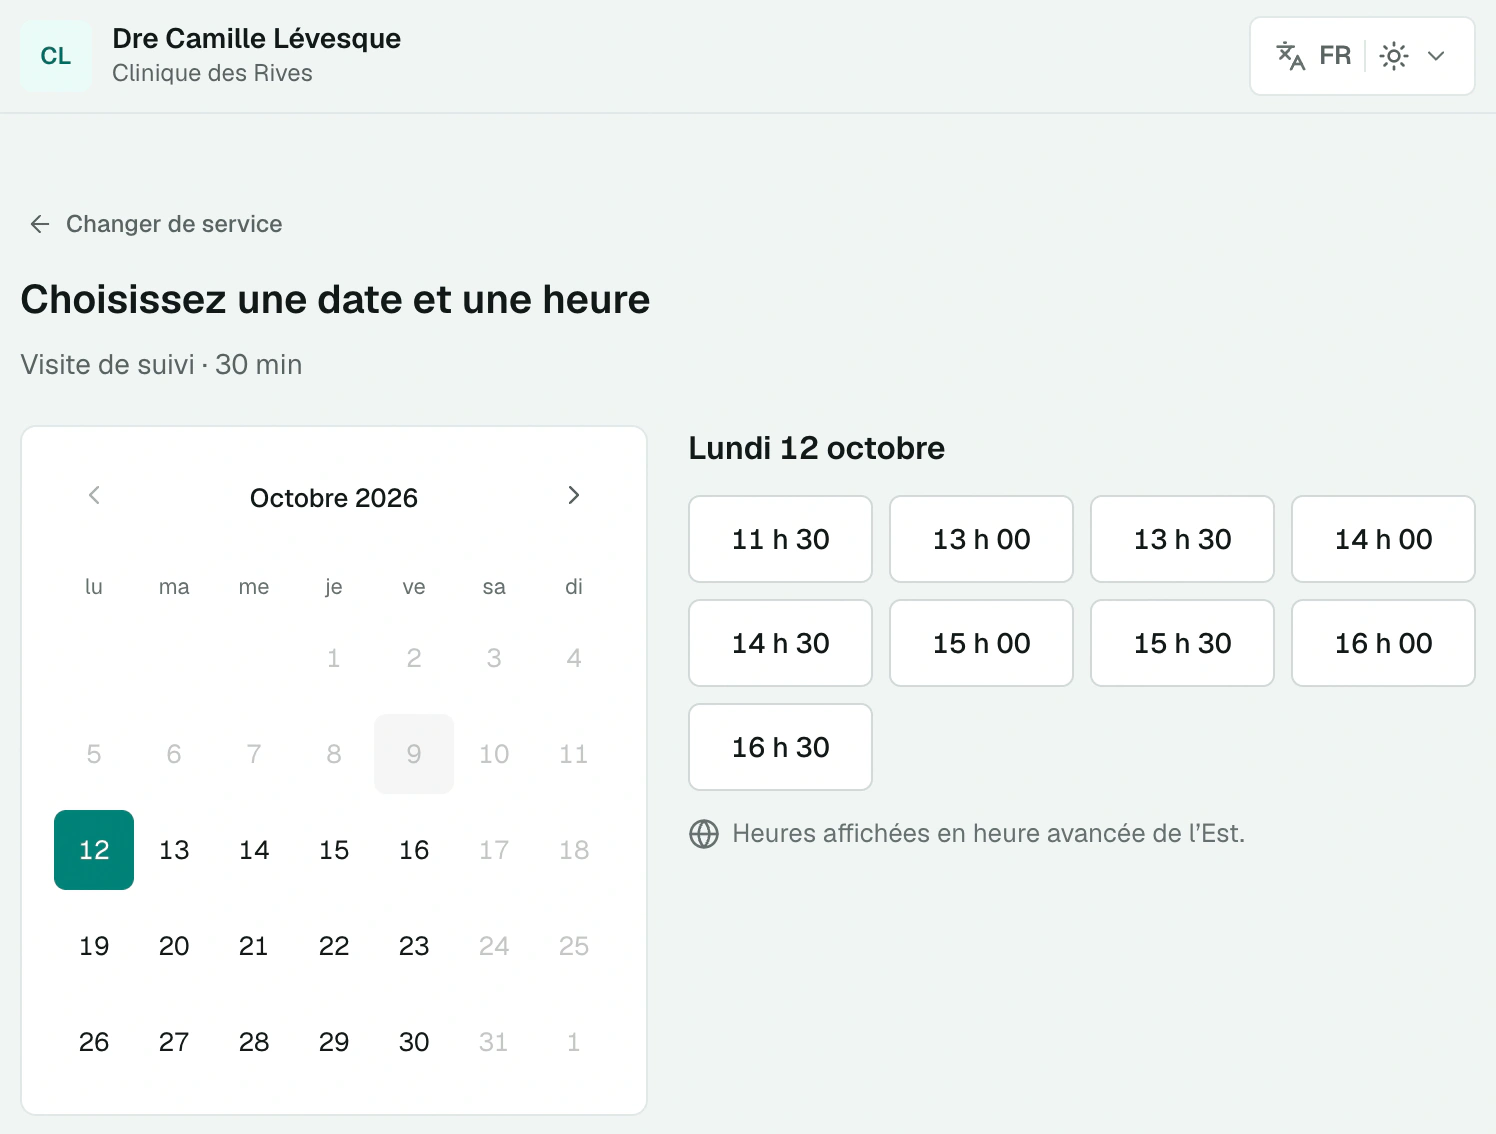Viewport: 1496px width, 1134px height.
Task: Click the Lundi 12 octobre heading
Action: point(817,448)
